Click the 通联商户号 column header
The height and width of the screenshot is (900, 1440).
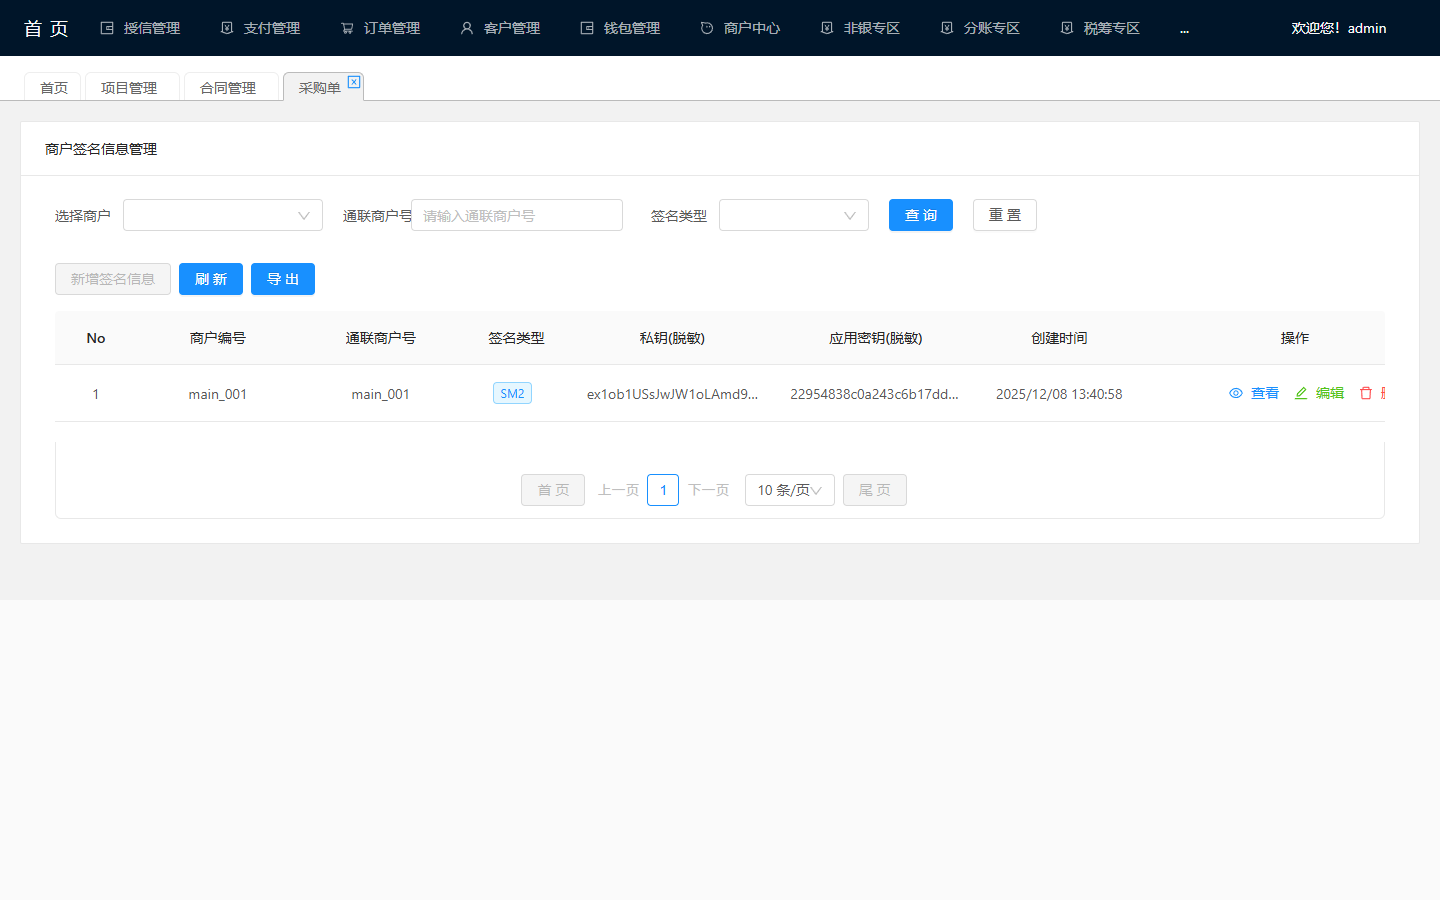point(381,338)
